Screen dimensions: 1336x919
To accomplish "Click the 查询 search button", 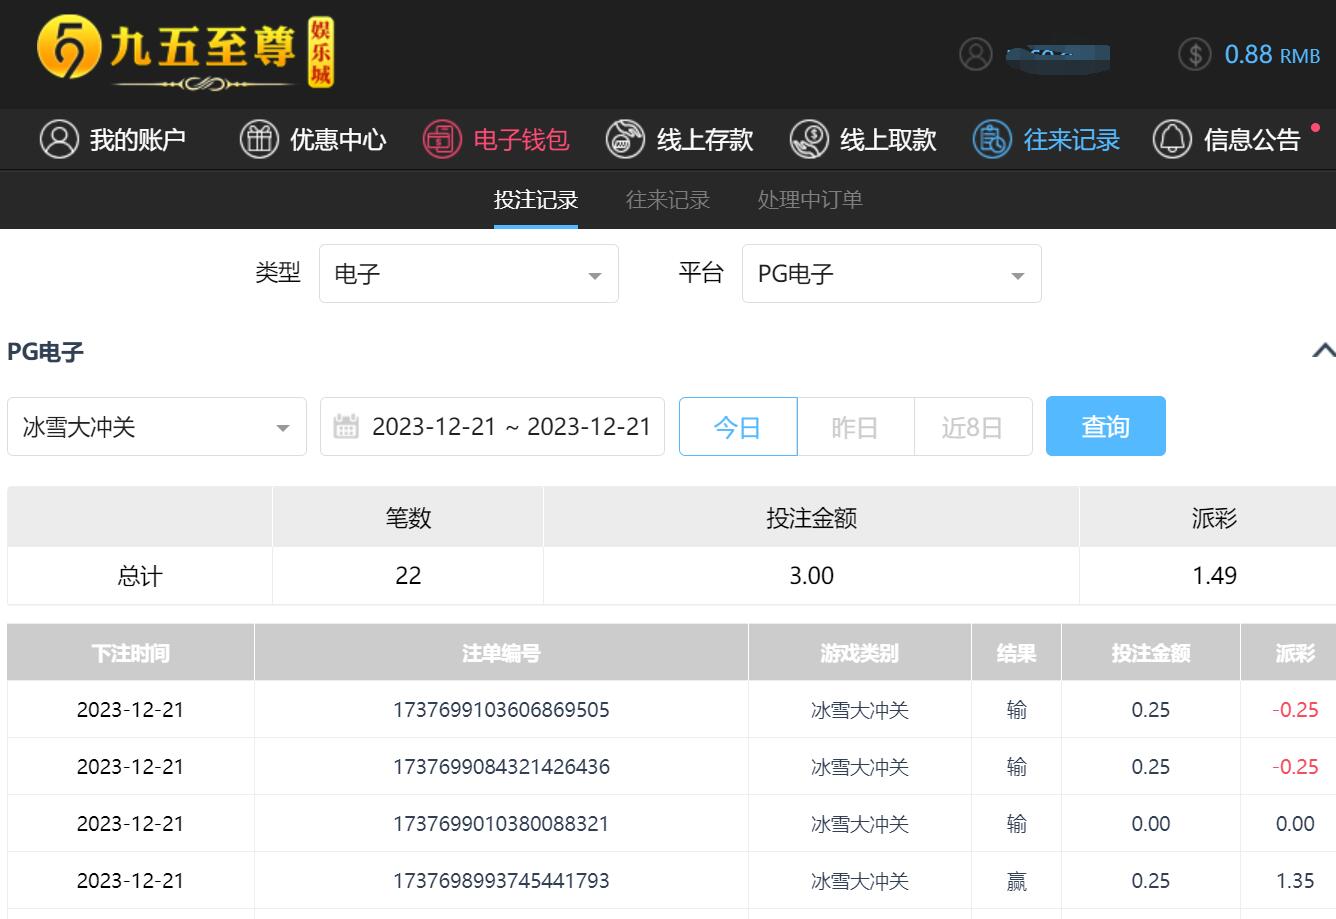I will pos(1105,427).
